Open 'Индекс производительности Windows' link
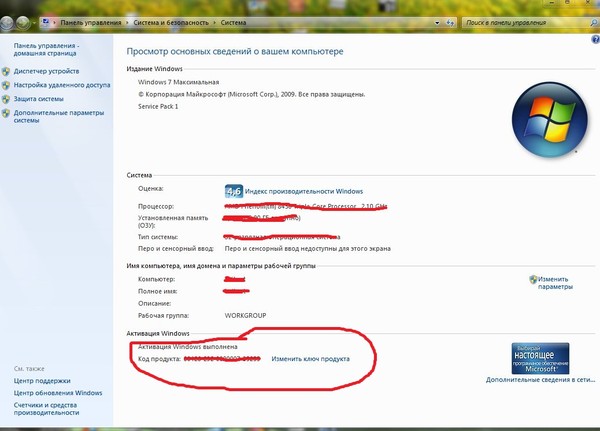 tap(304, 191)
